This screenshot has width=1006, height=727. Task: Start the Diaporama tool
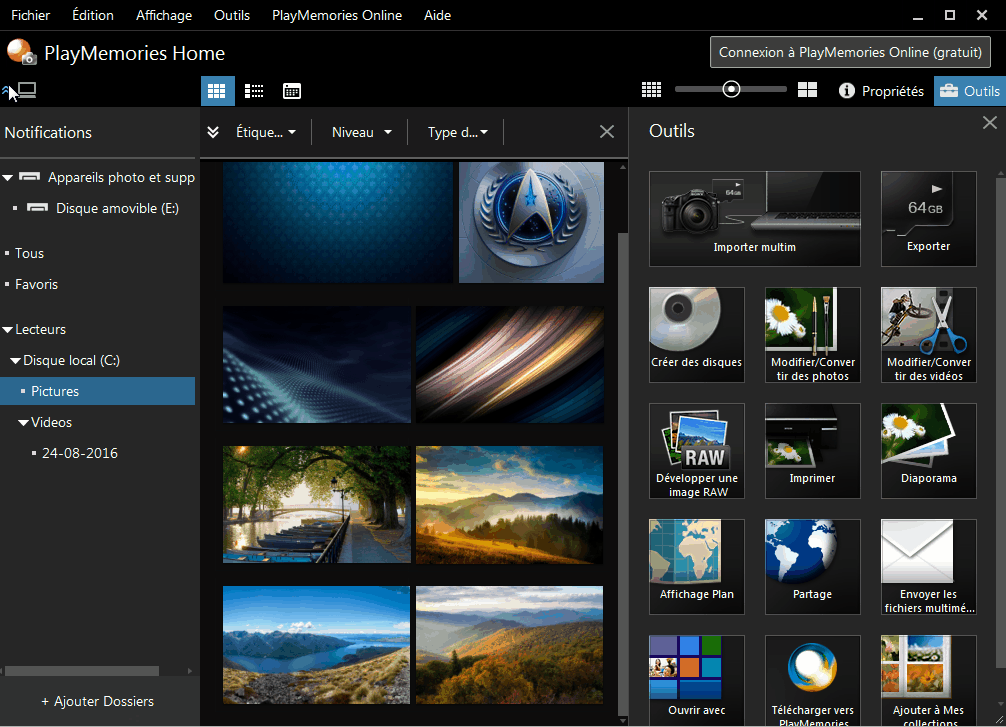click(x=928, y=451)
